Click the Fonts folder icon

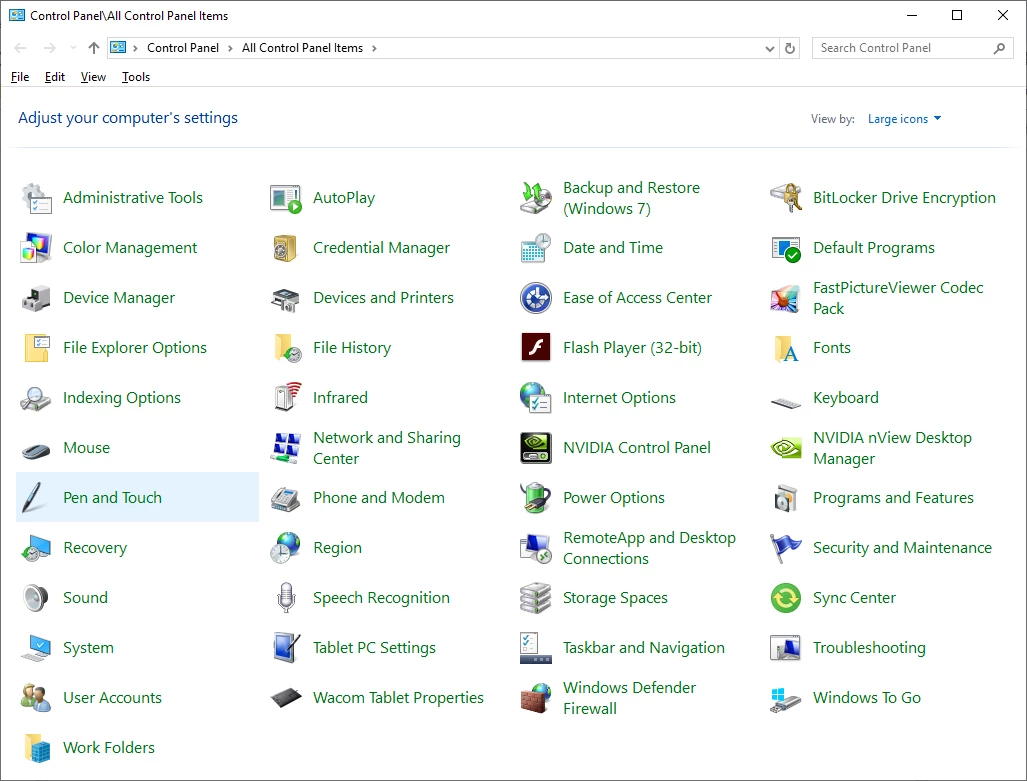(786, 348)
